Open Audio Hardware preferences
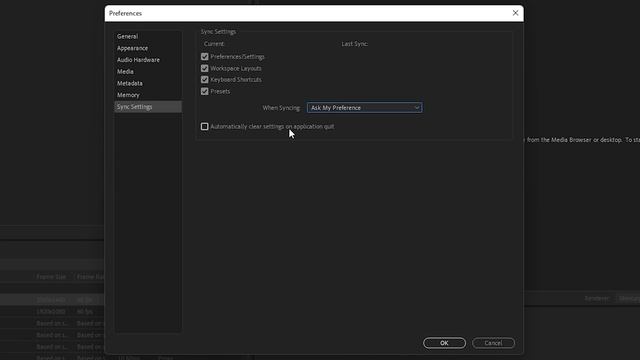This screenshot has width=640, height=360. (x=138, y=60)
